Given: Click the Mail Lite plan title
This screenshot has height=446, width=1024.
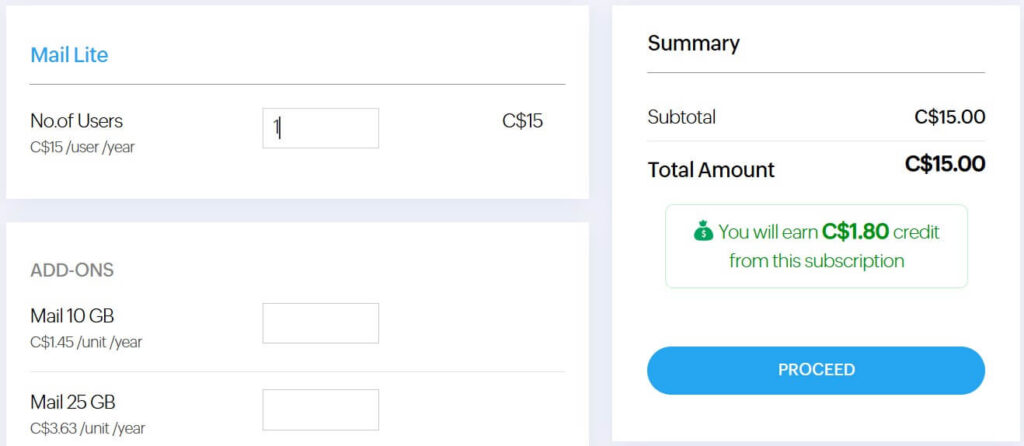Looking at the screenshot, I should (69, 55).
